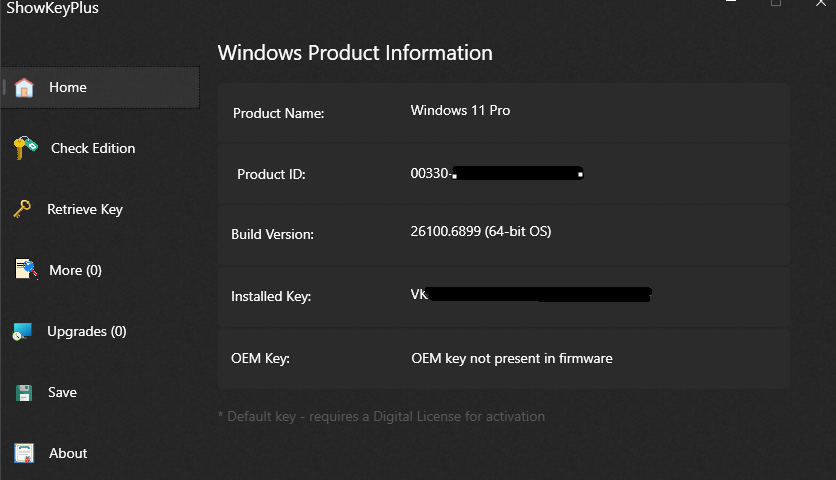Click the Product ID value starting 00330

[497, 174]
